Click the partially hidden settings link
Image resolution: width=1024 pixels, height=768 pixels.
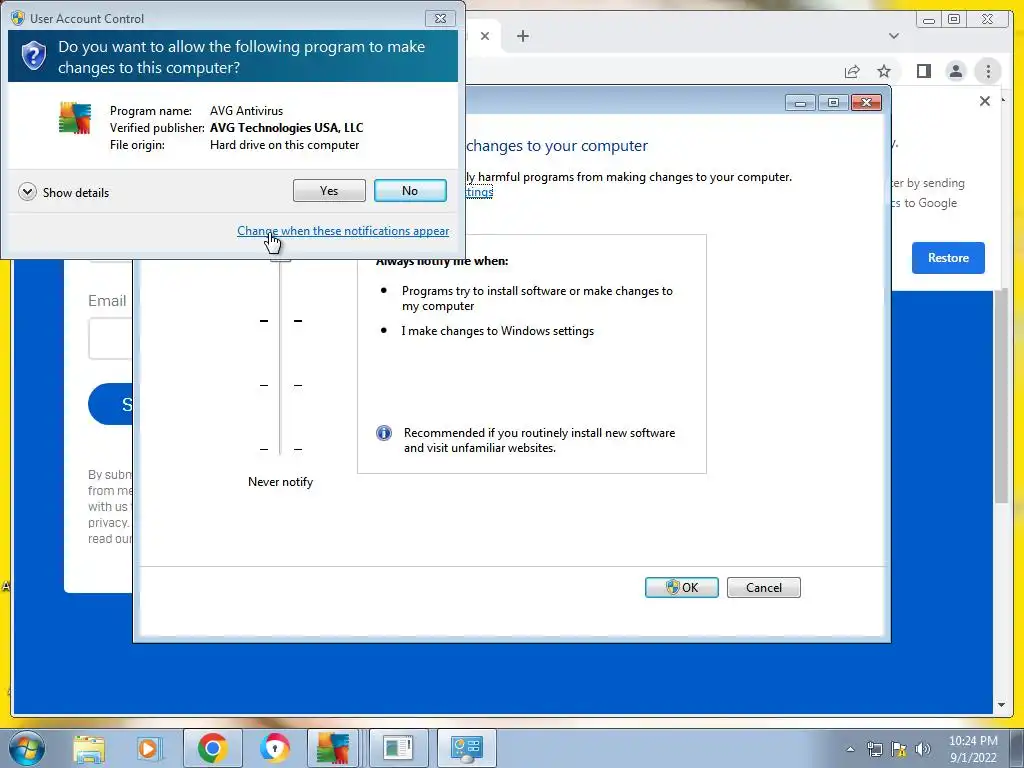pyautogui.click(x=479, y=192)
